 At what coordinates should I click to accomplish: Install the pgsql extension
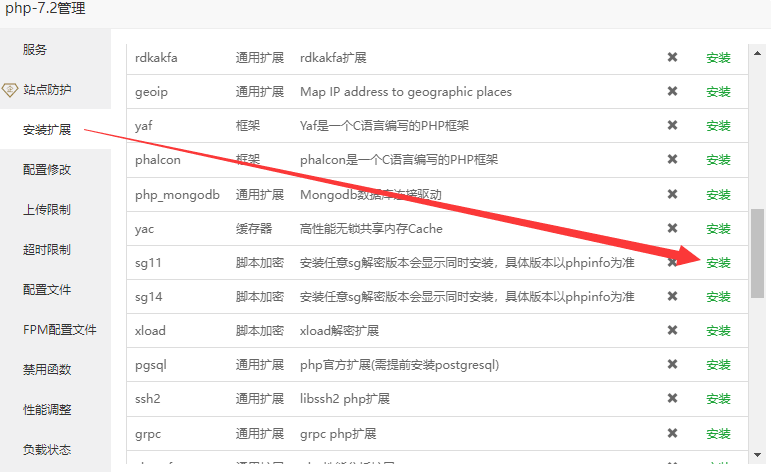pos(718,364)
